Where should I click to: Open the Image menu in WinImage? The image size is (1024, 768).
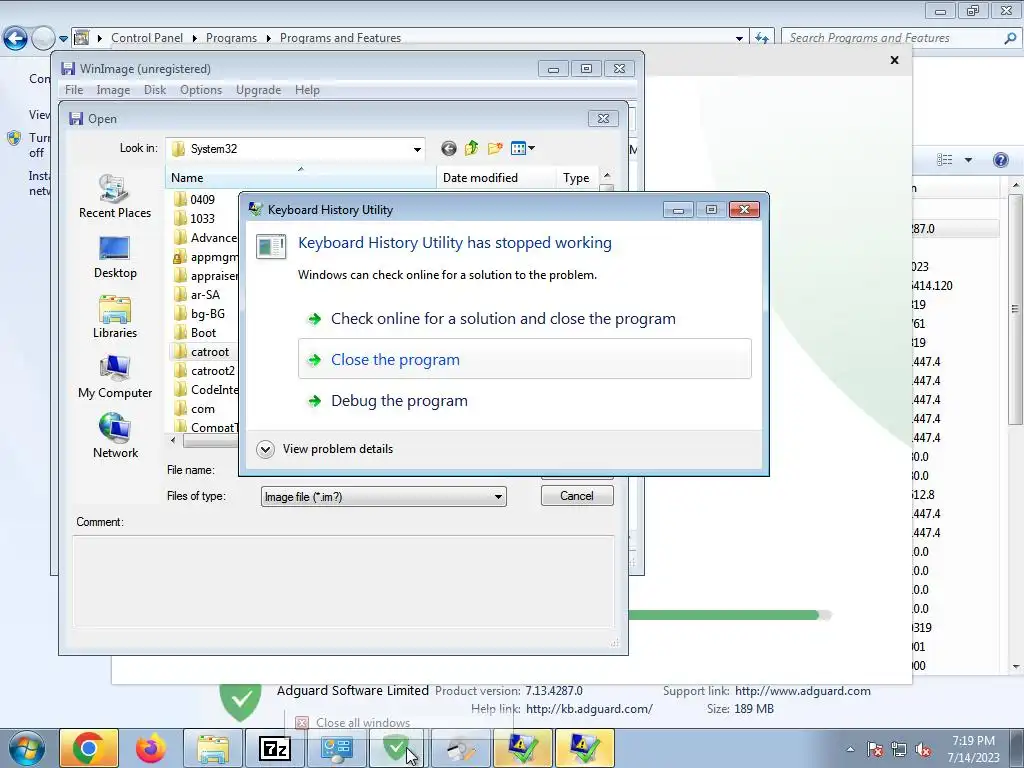(113, 89)
